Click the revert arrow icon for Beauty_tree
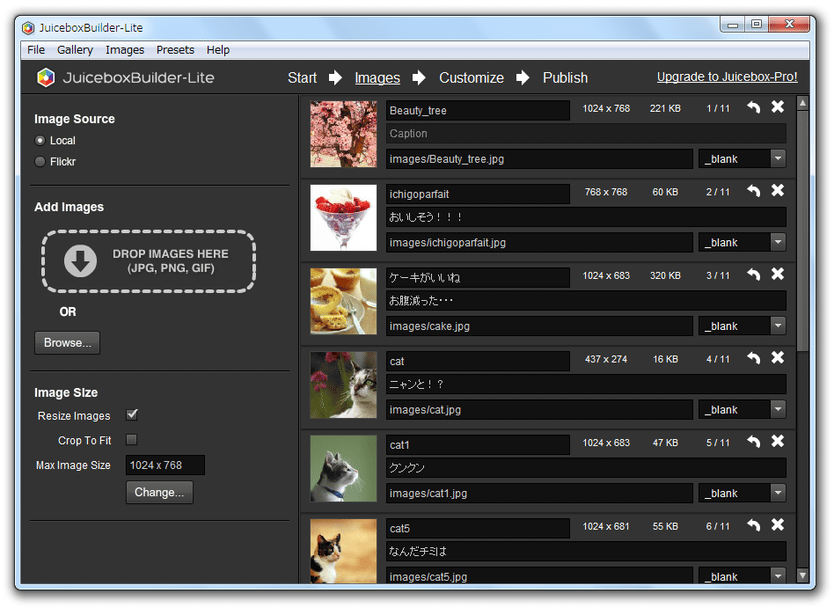Screen dimensions: 834x608 [753, 107]
